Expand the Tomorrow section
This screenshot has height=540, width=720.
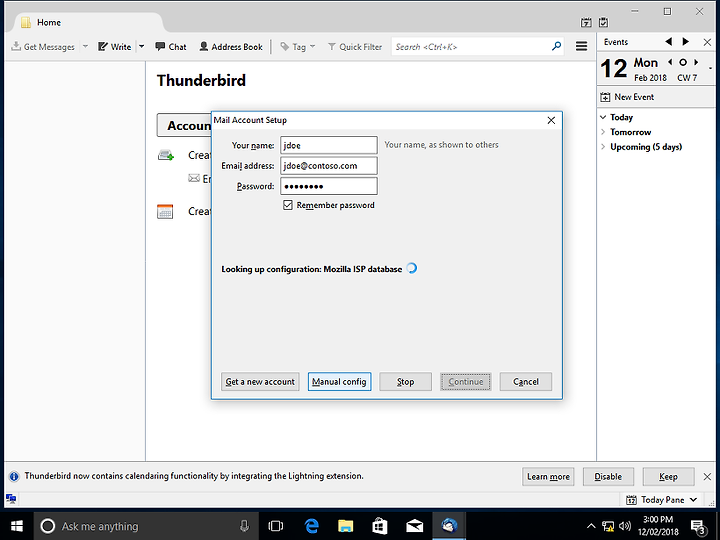[x=603, y=132]
